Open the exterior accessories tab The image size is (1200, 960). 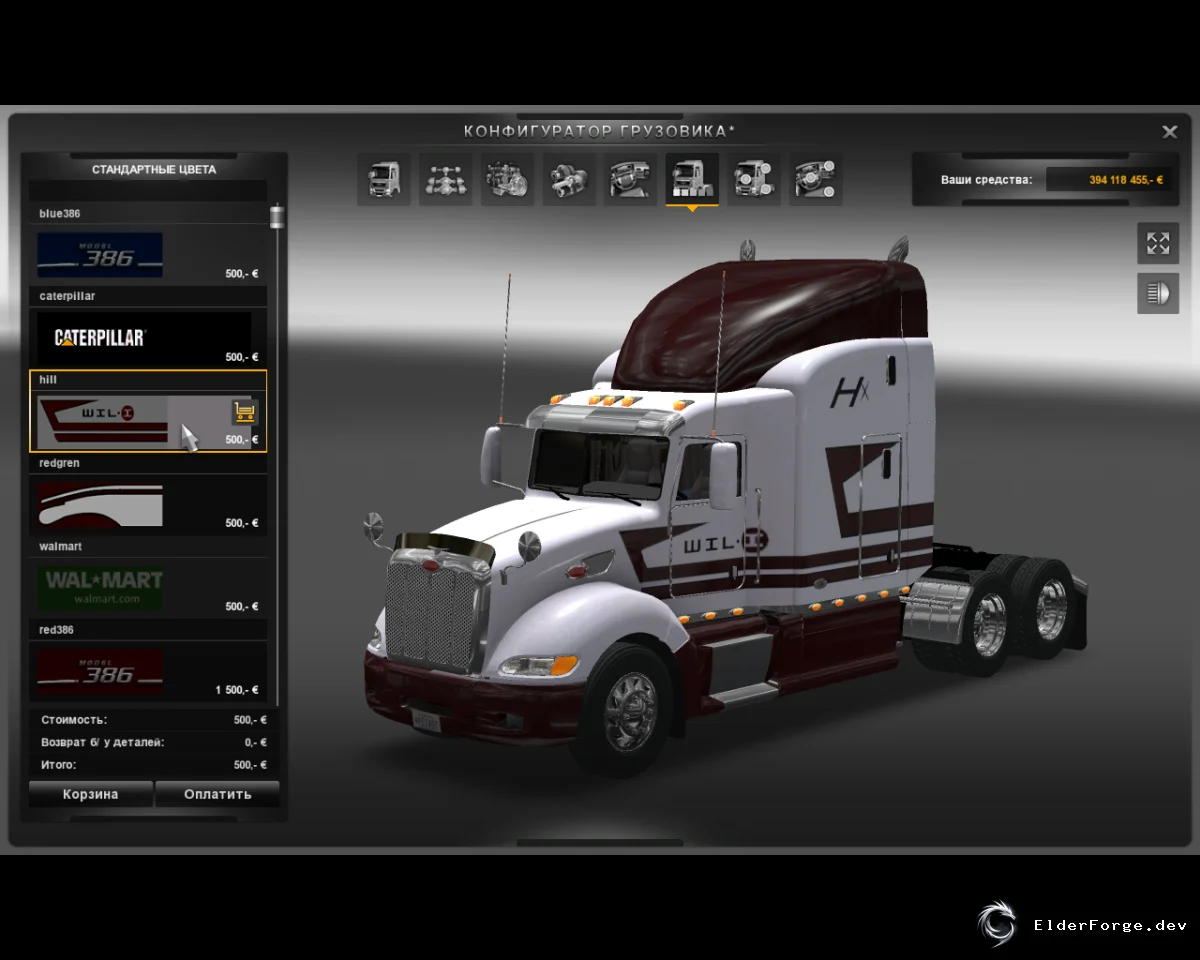[753, 180]
